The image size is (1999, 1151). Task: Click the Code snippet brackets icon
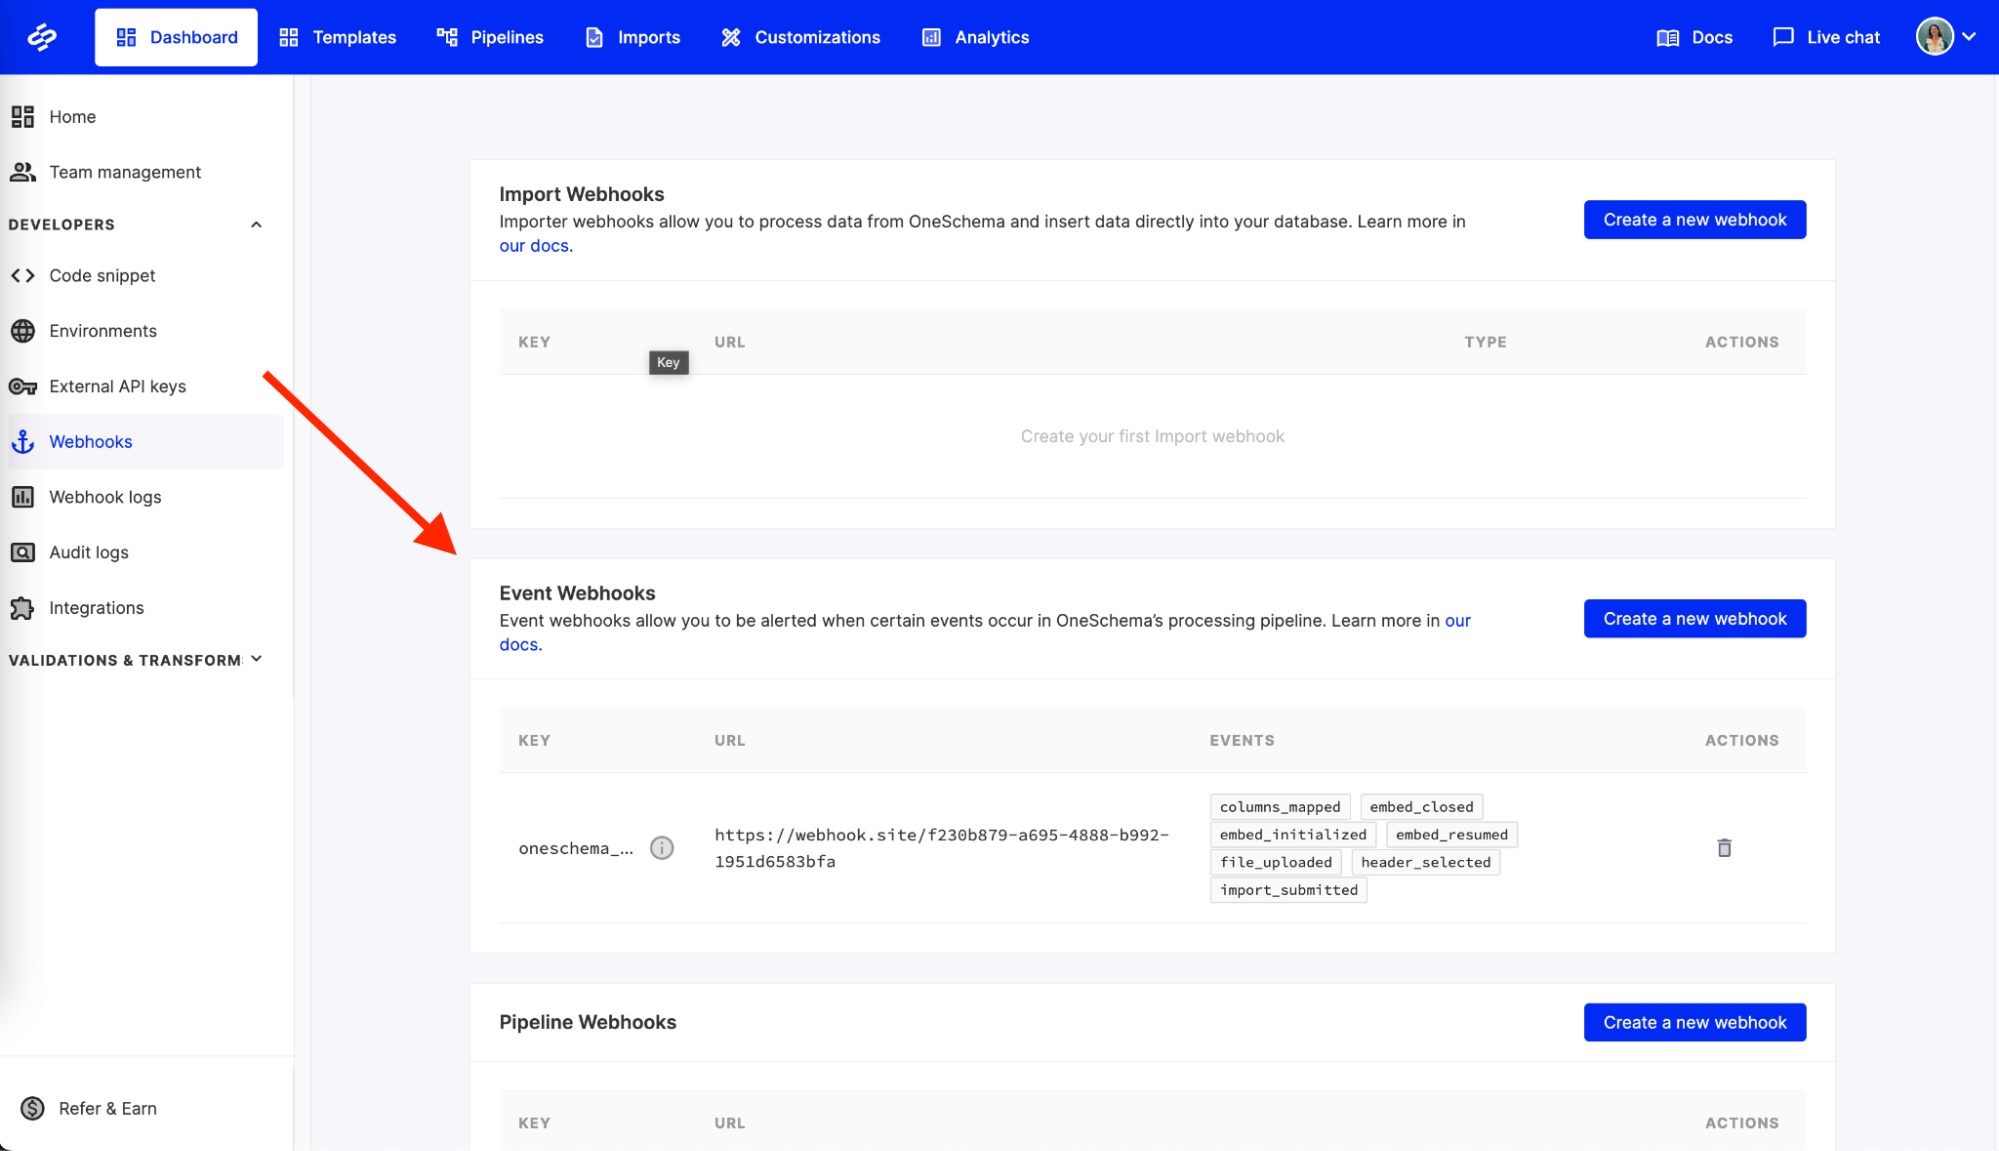click(x=23, y=276)
